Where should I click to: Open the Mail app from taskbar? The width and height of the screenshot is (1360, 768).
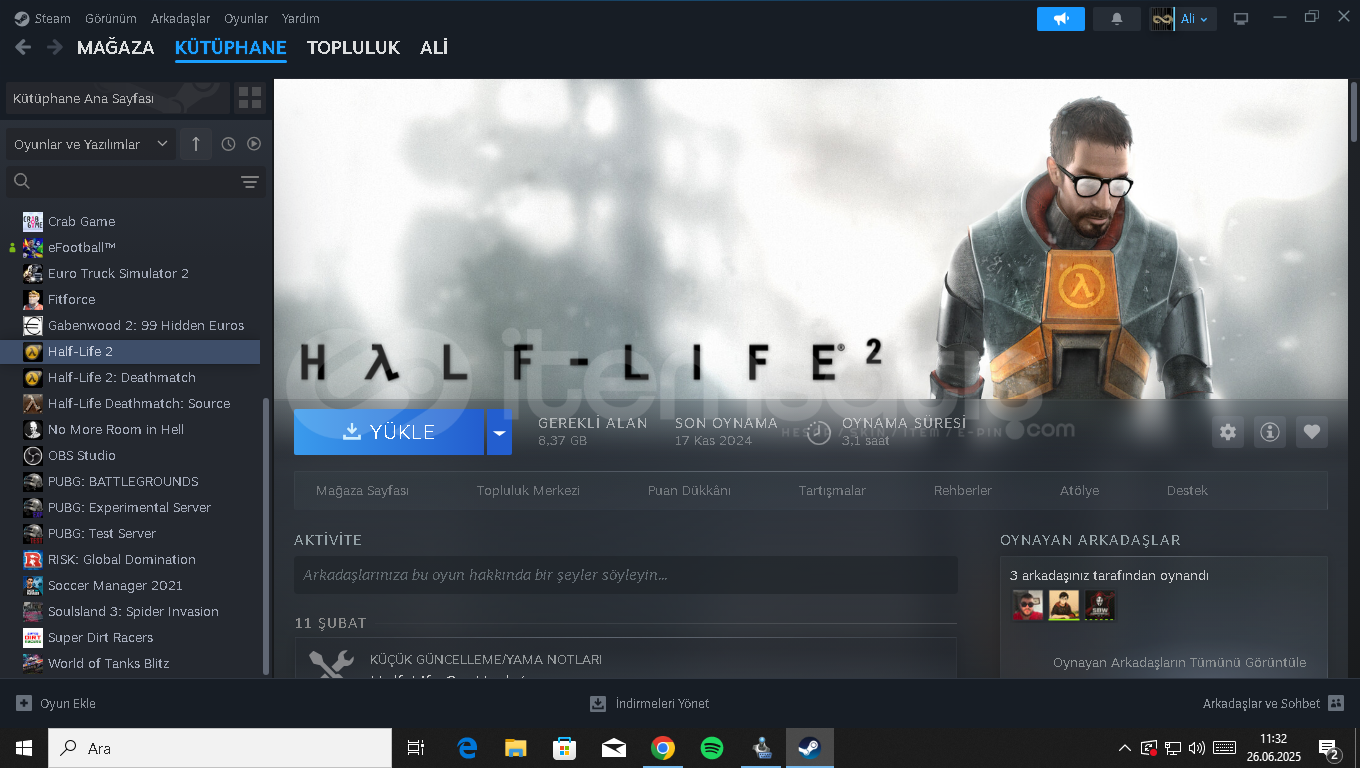pos(614,748)
